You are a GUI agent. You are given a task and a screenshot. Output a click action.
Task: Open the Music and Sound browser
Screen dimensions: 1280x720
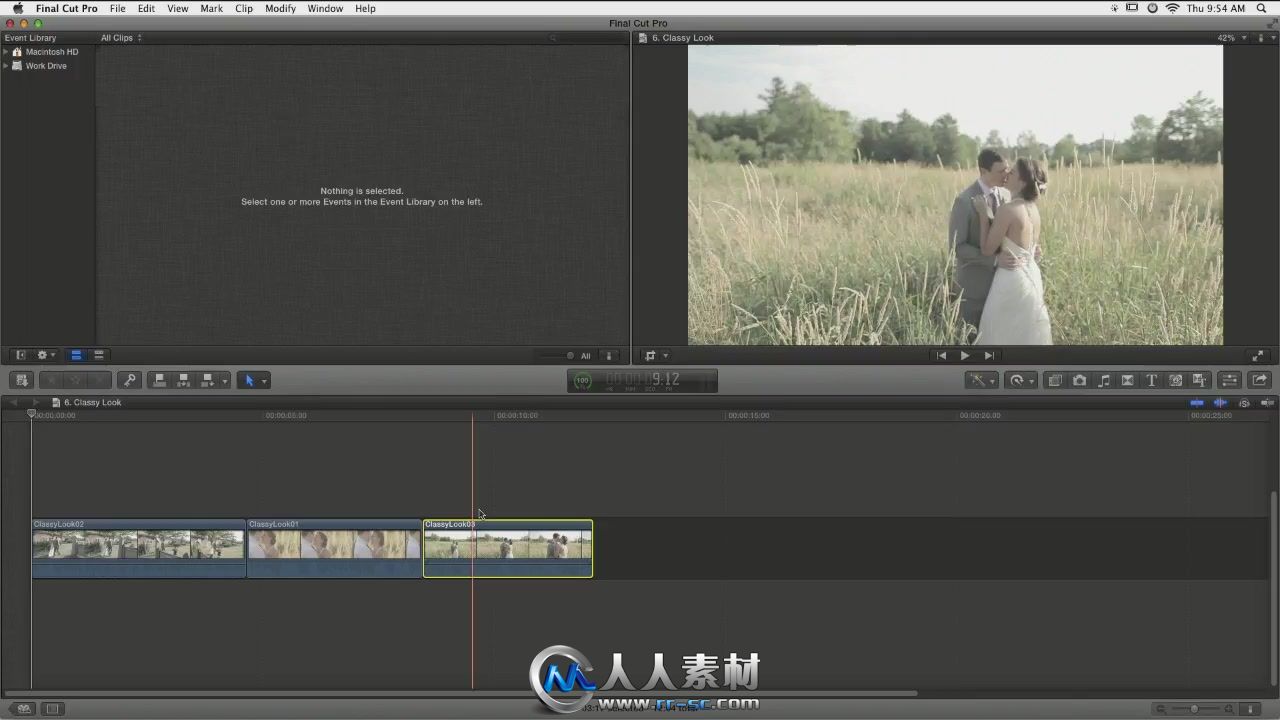pos(1103,380)
